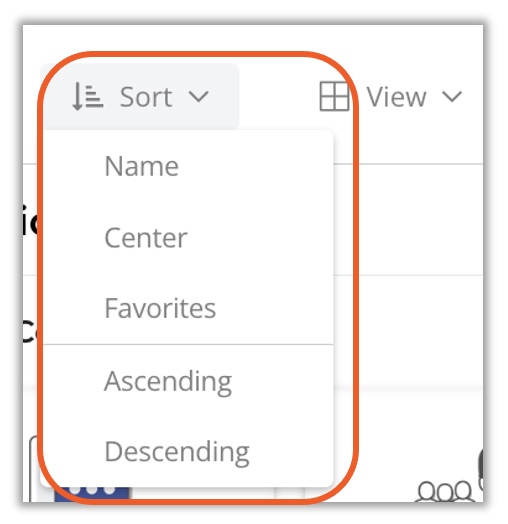Click the cut-off bold letter C on the left
The width and height of the screenshot is (508, 524).
coord(30,332)
